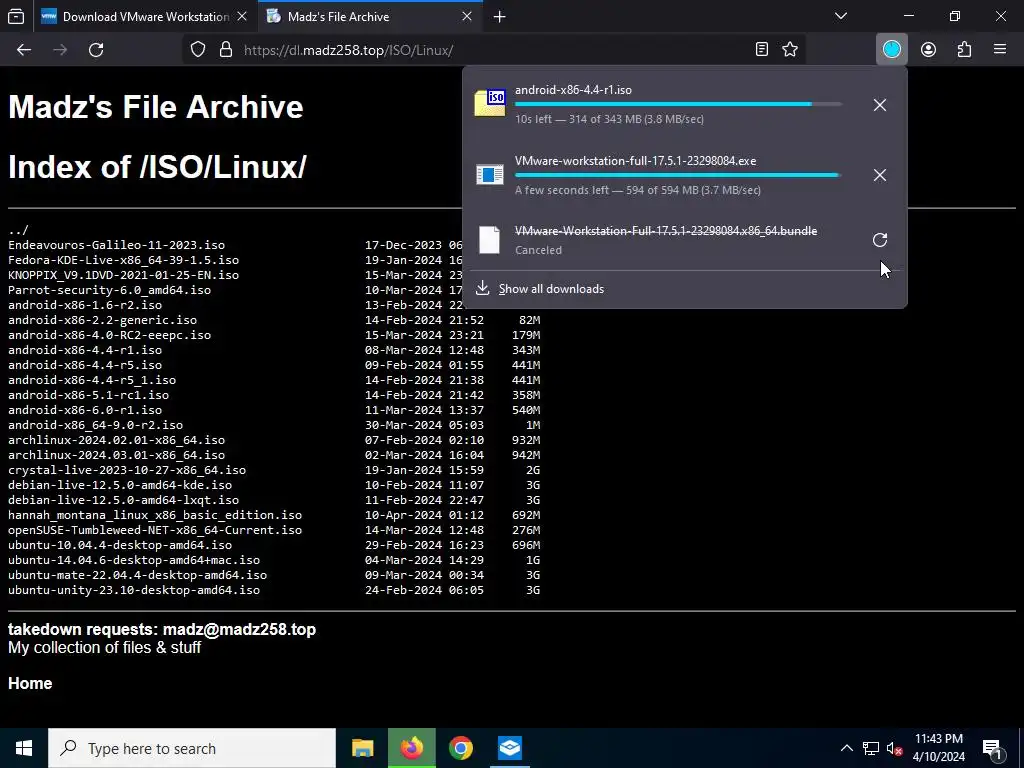Open the Windows Start menu

click(24, 748)
